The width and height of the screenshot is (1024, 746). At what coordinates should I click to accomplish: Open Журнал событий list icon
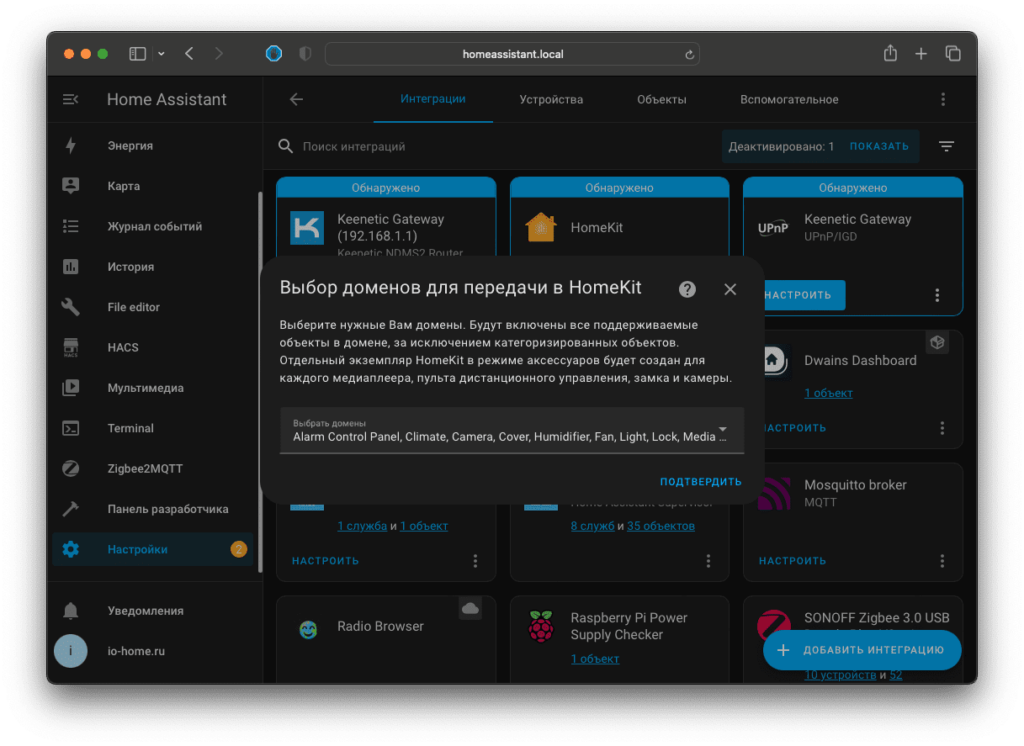71,226
